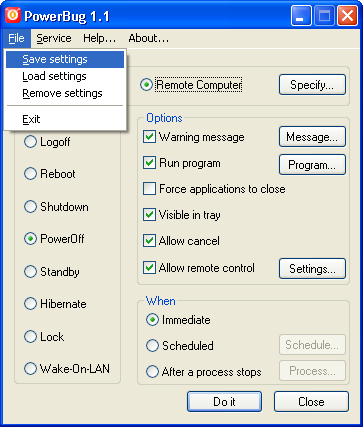Enable Force applications to close checkbox

point(149,189)
